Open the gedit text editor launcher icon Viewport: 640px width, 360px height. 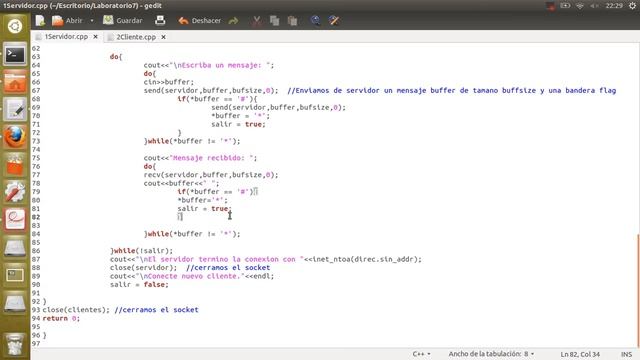(x=15, y=109)
